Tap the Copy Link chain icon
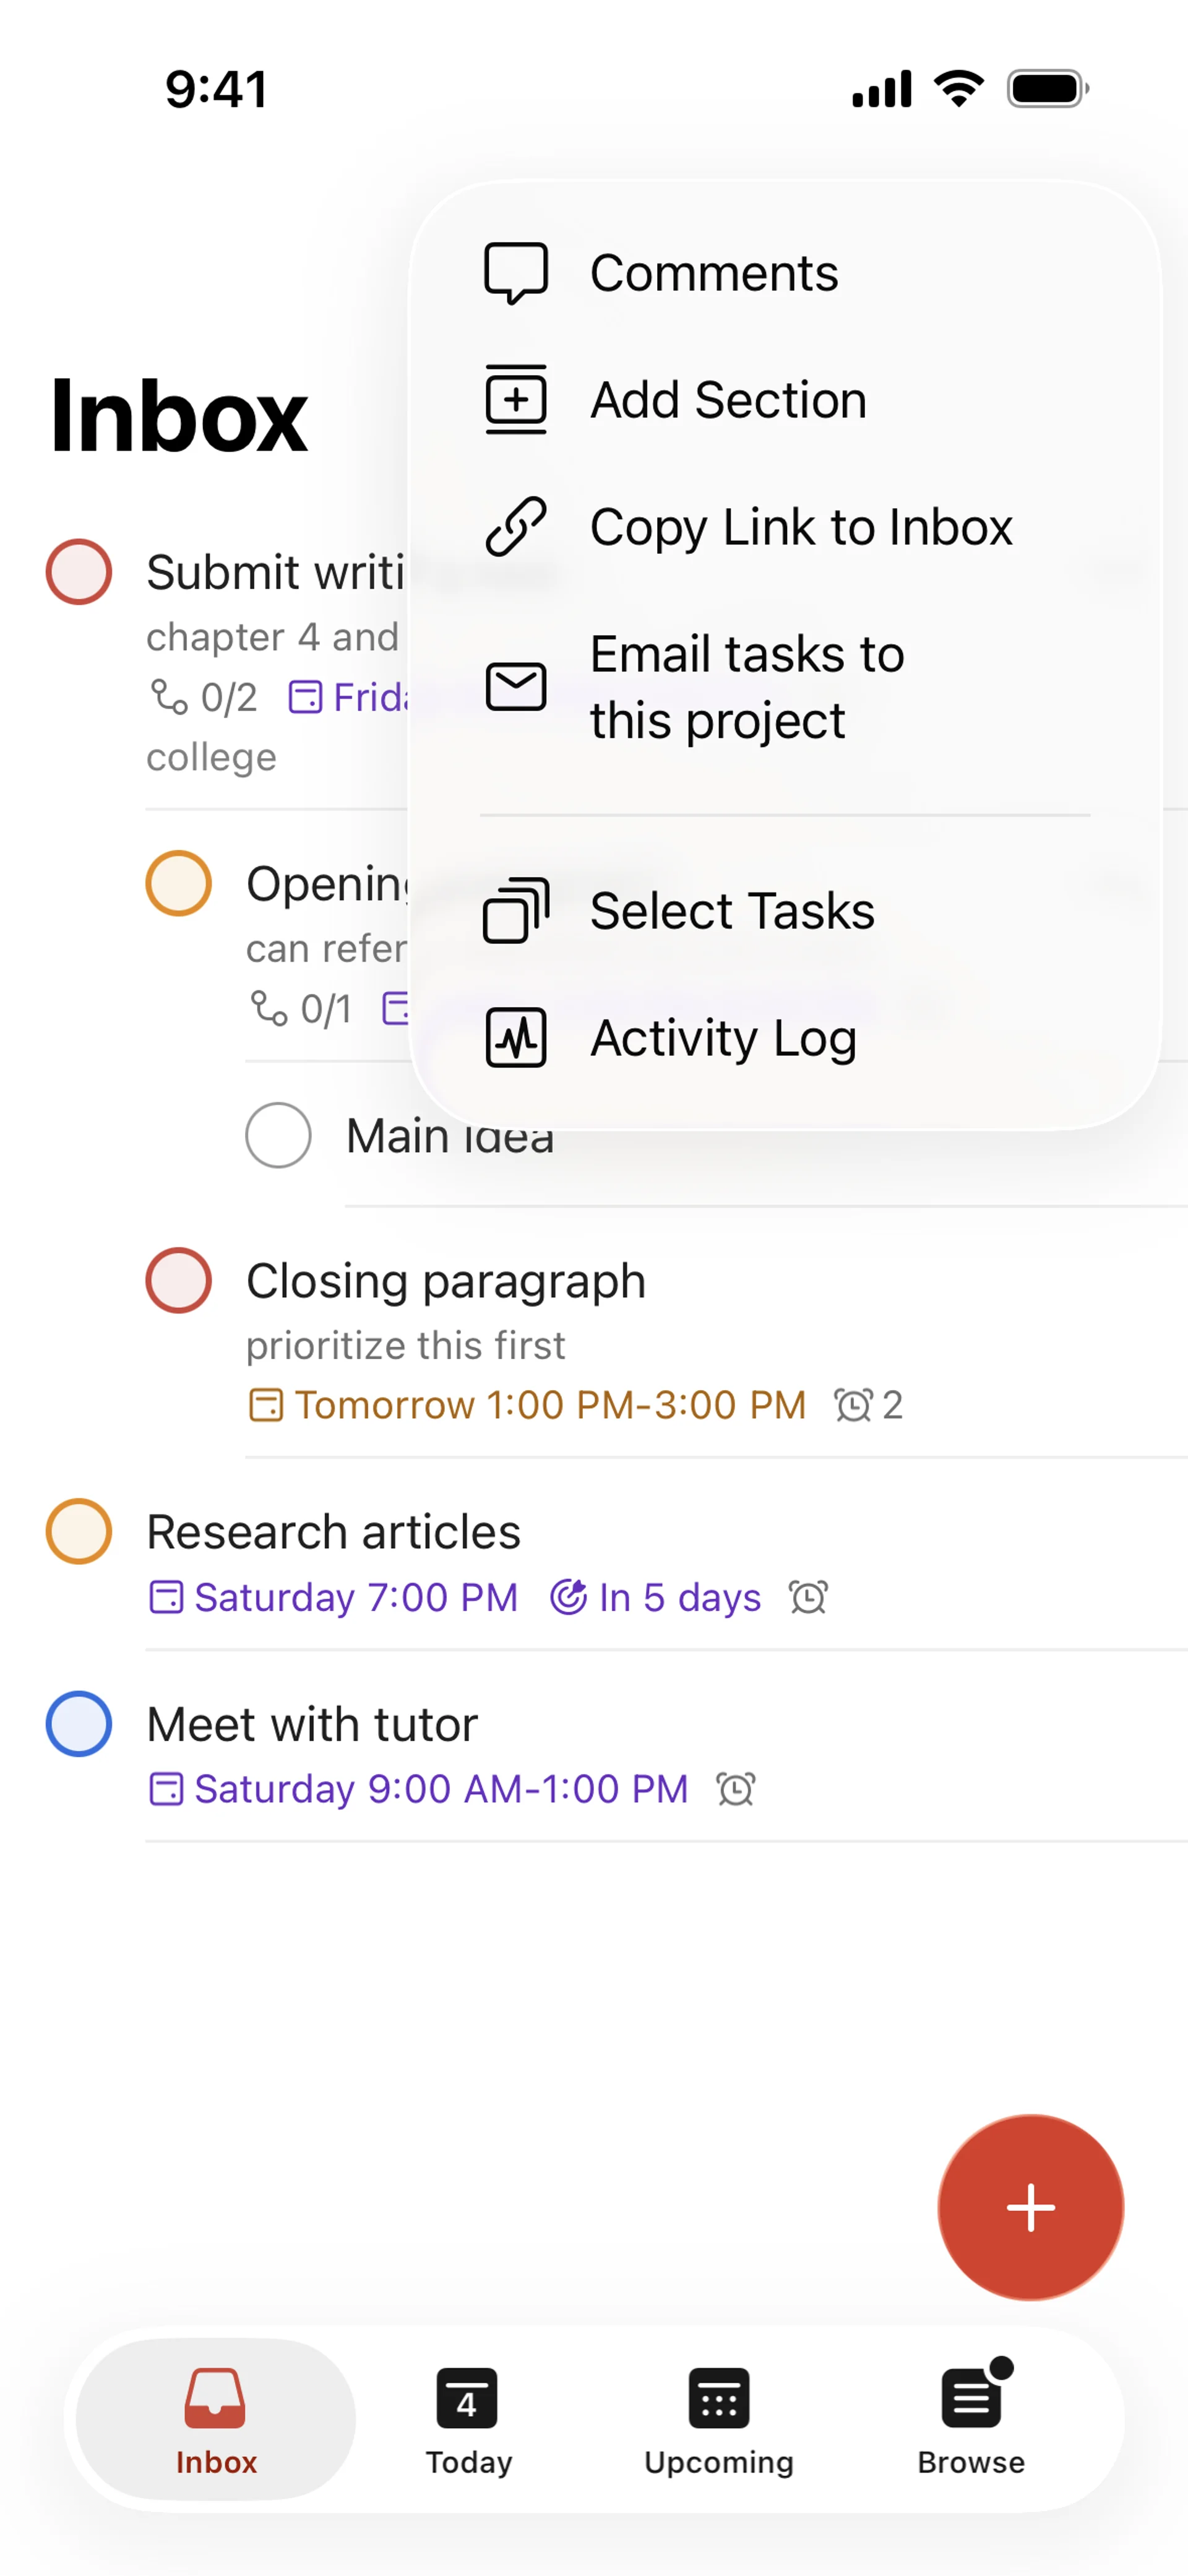 516,527
